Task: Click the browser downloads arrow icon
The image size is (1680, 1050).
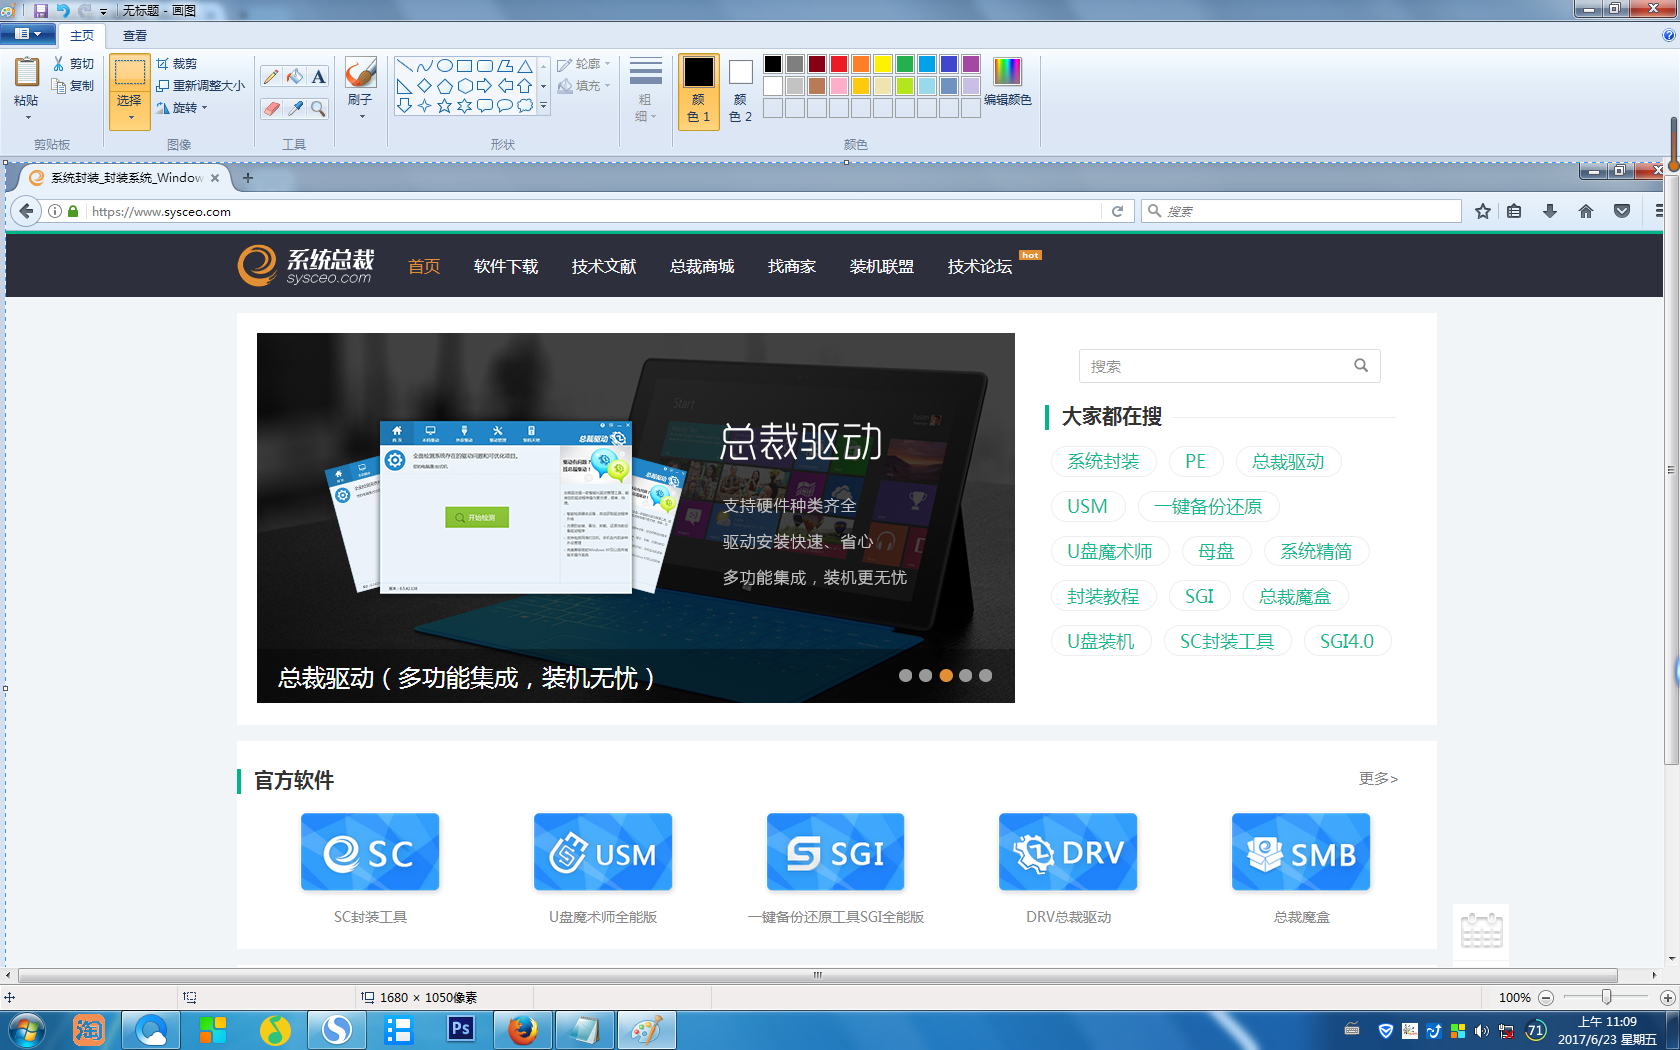Action: click(1550, 211)
